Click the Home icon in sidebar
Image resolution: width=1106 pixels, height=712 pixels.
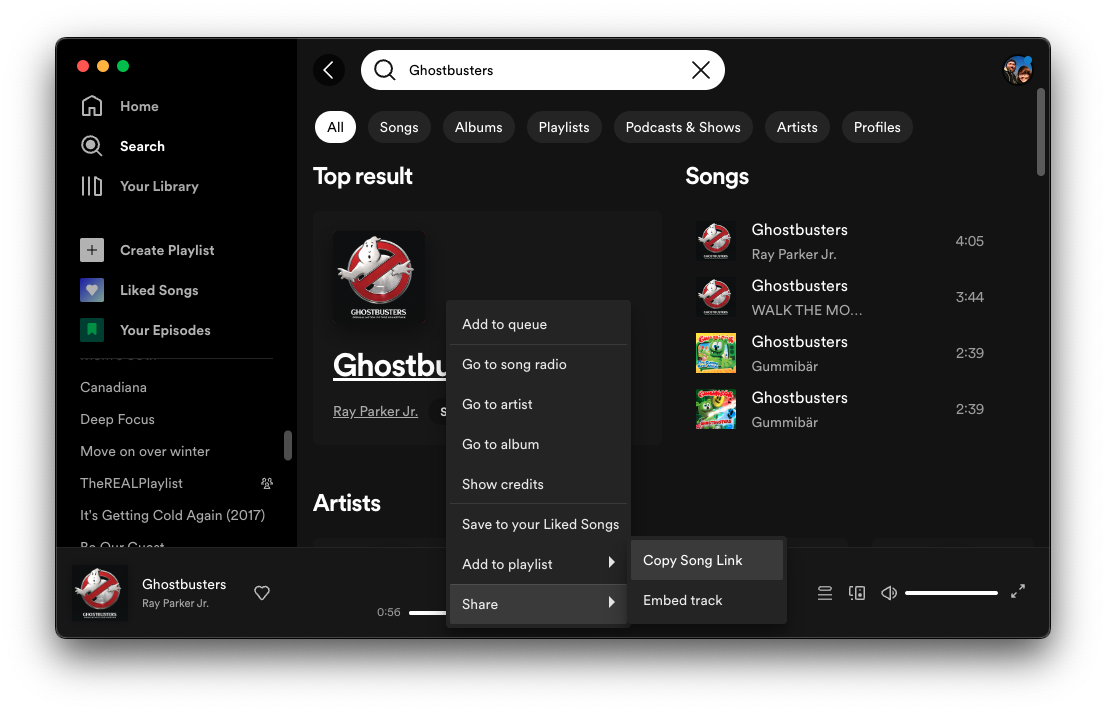92,106
